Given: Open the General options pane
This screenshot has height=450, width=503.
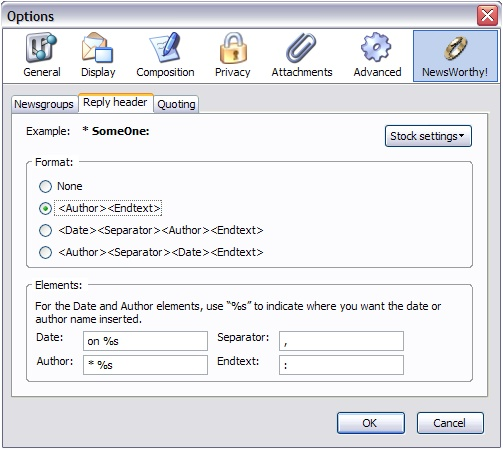Looking at the screenshot, I should coord(42,55).
